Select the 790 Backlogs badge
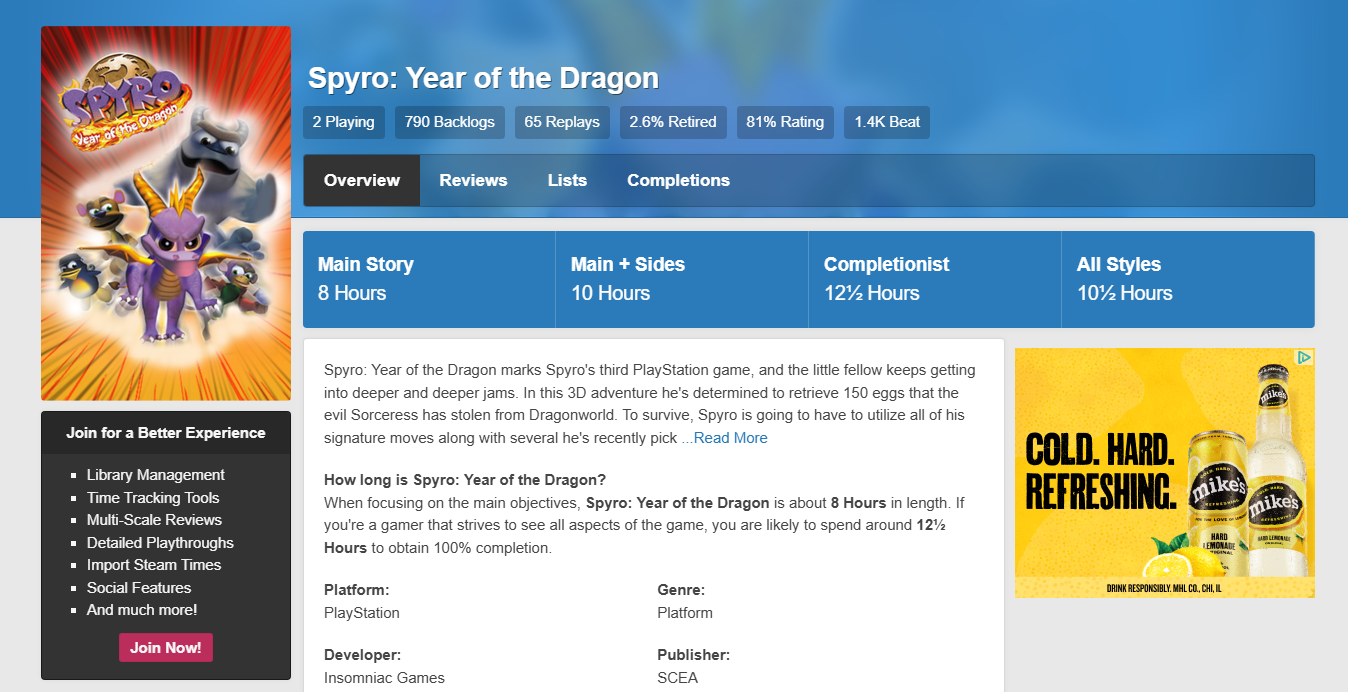 tap(450, 122)
